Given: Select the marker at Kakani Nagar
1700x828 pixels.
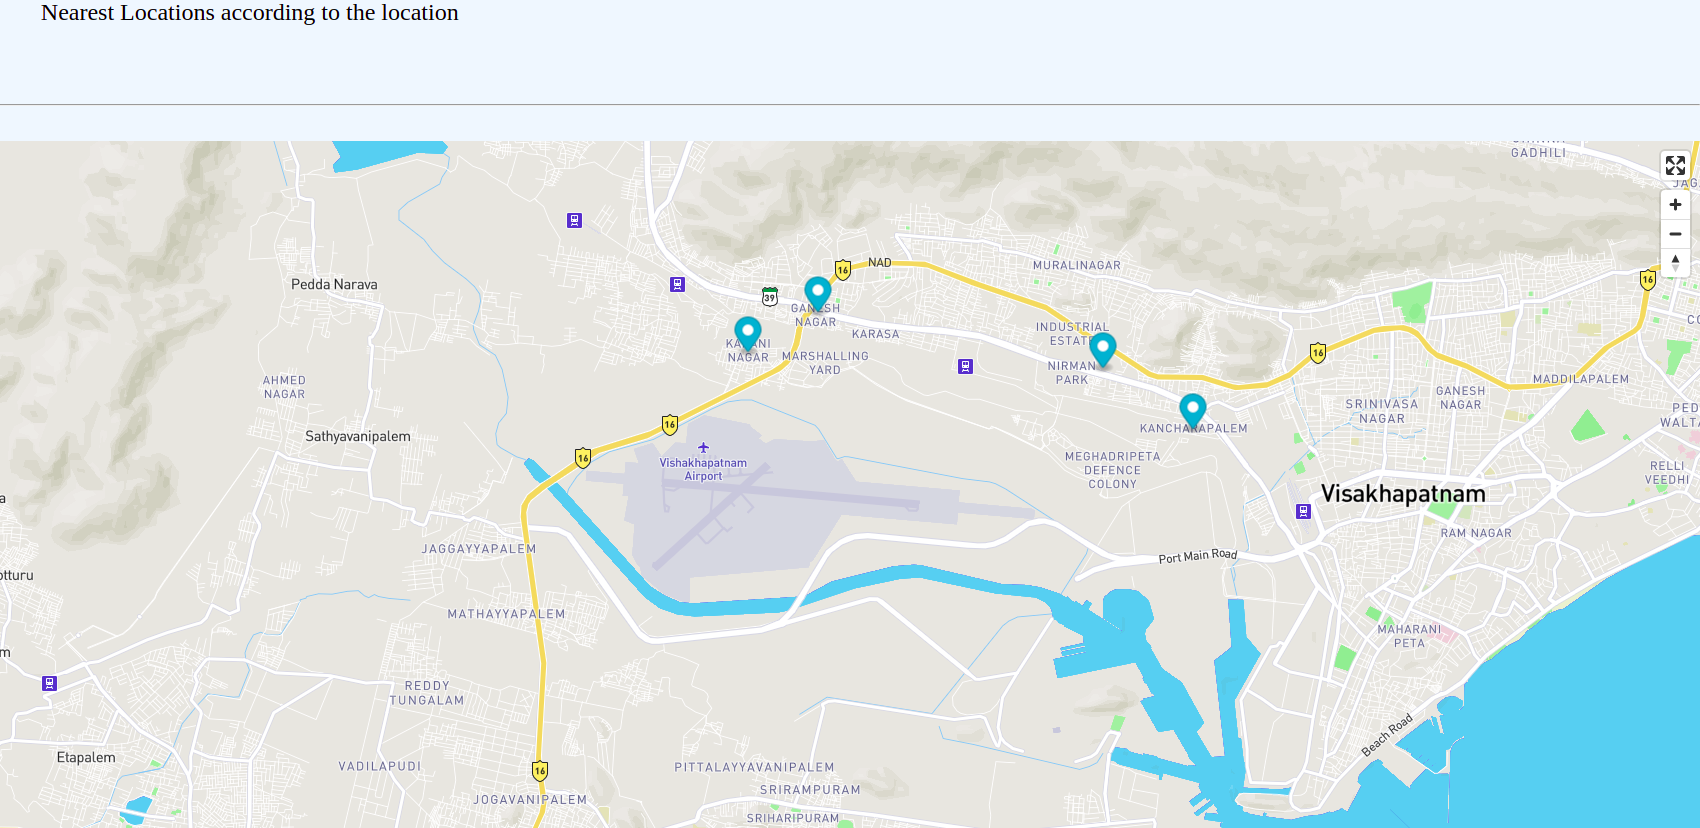Looking at the screenshot, I should [747, 332].
